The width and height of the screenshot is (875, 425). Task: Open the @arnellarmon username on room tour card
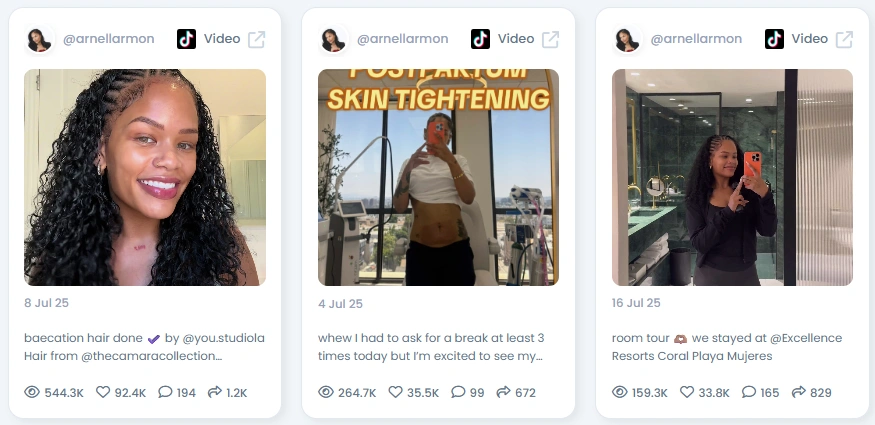coord(696,39)
